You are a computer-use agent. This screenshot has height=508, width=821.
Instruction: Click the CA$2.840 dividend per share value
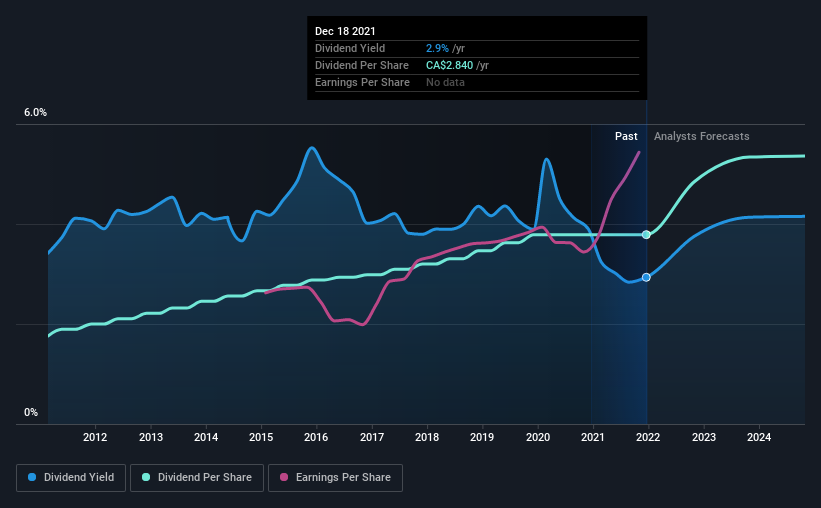coord(449,65)
